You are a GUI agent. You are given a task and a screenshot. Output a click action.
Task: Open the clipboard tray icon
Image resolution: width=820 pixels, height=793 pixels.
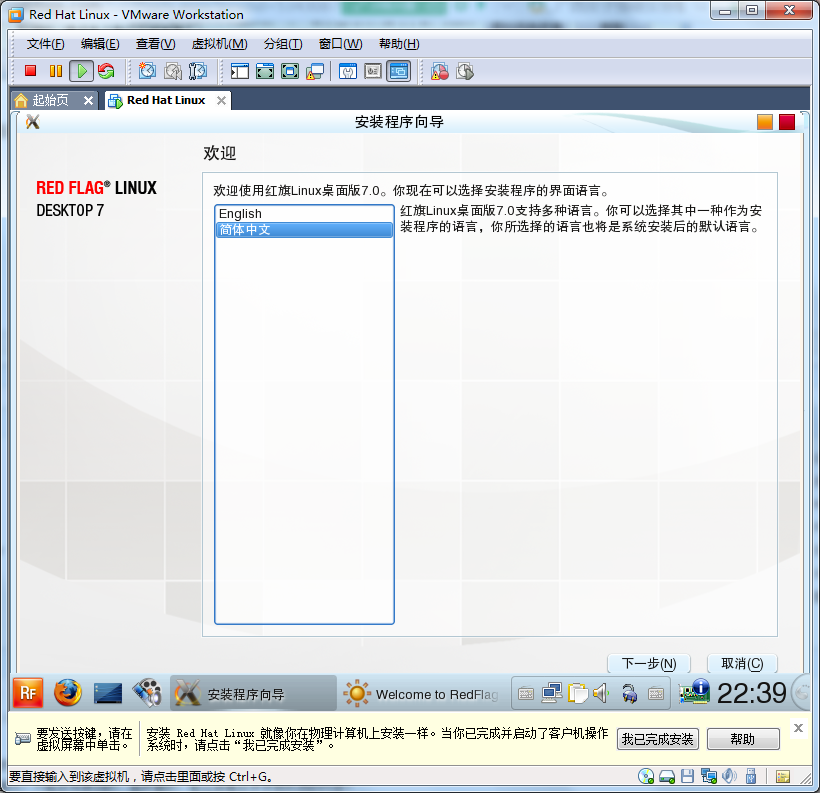click(x=578, y=693)
